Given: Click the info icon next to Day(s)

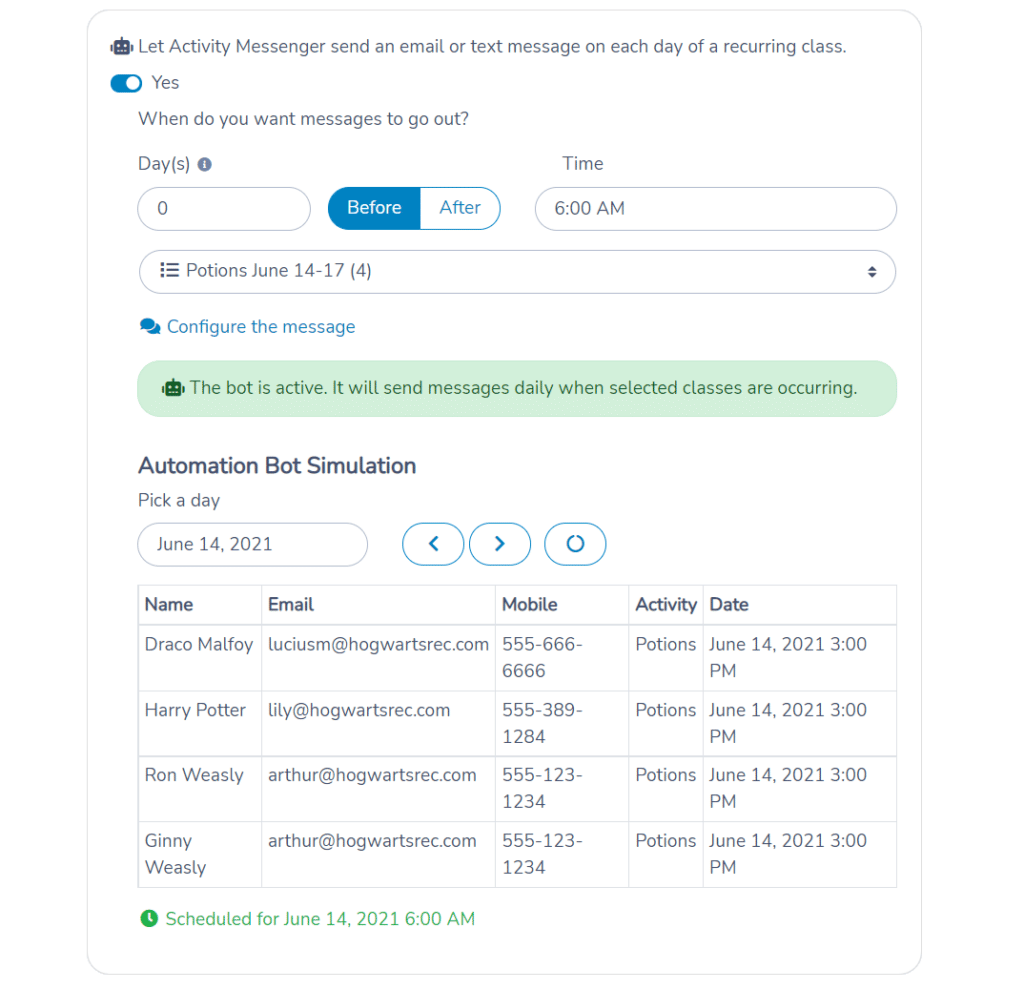Looking at the screenshot, I should coord(205,164).
